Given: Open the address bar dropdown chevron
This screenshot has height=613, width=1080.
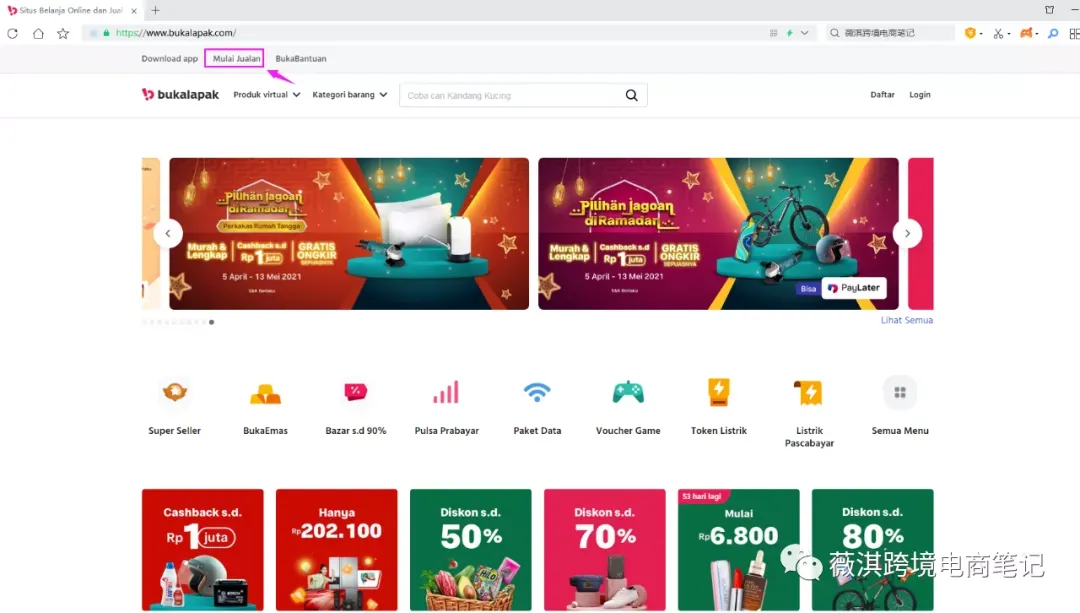Looking at the screenshot, I should [x=804, y=33].
